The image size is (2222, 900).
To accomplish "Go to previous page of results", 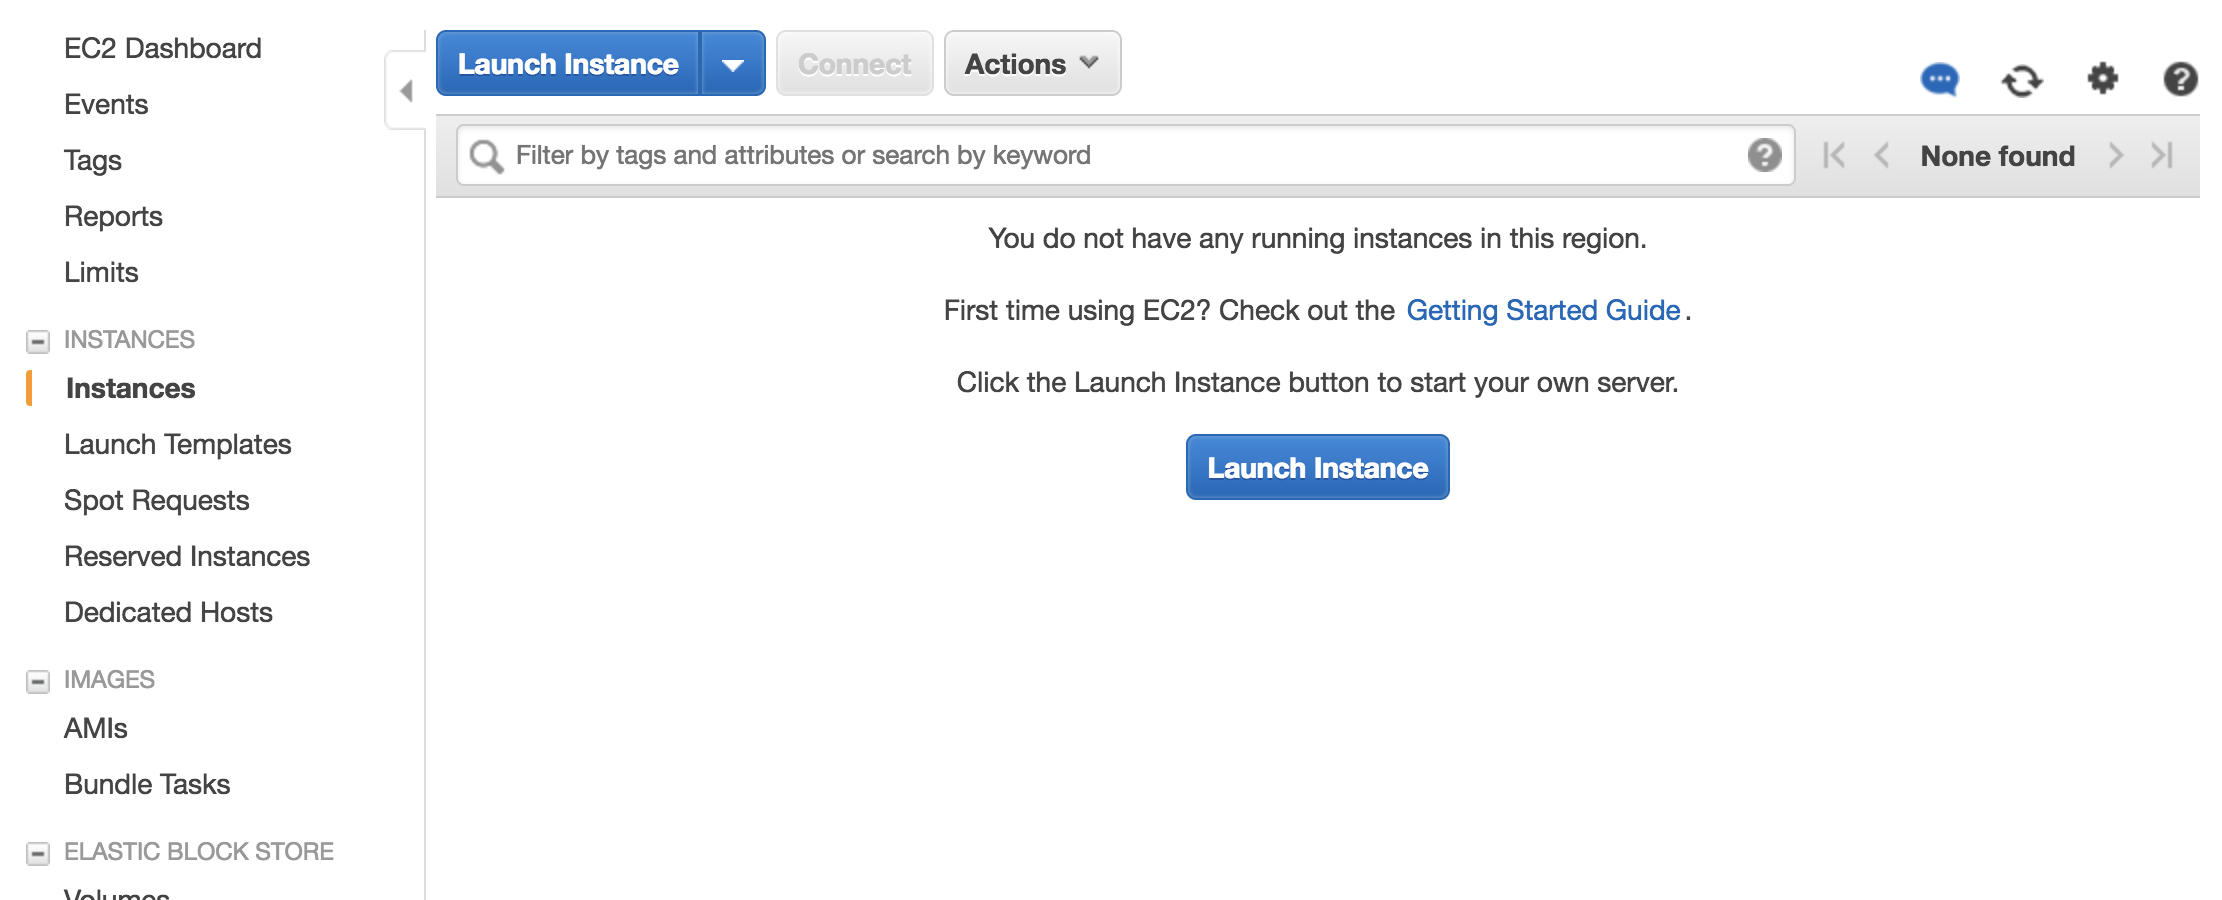I will 1881,155.
